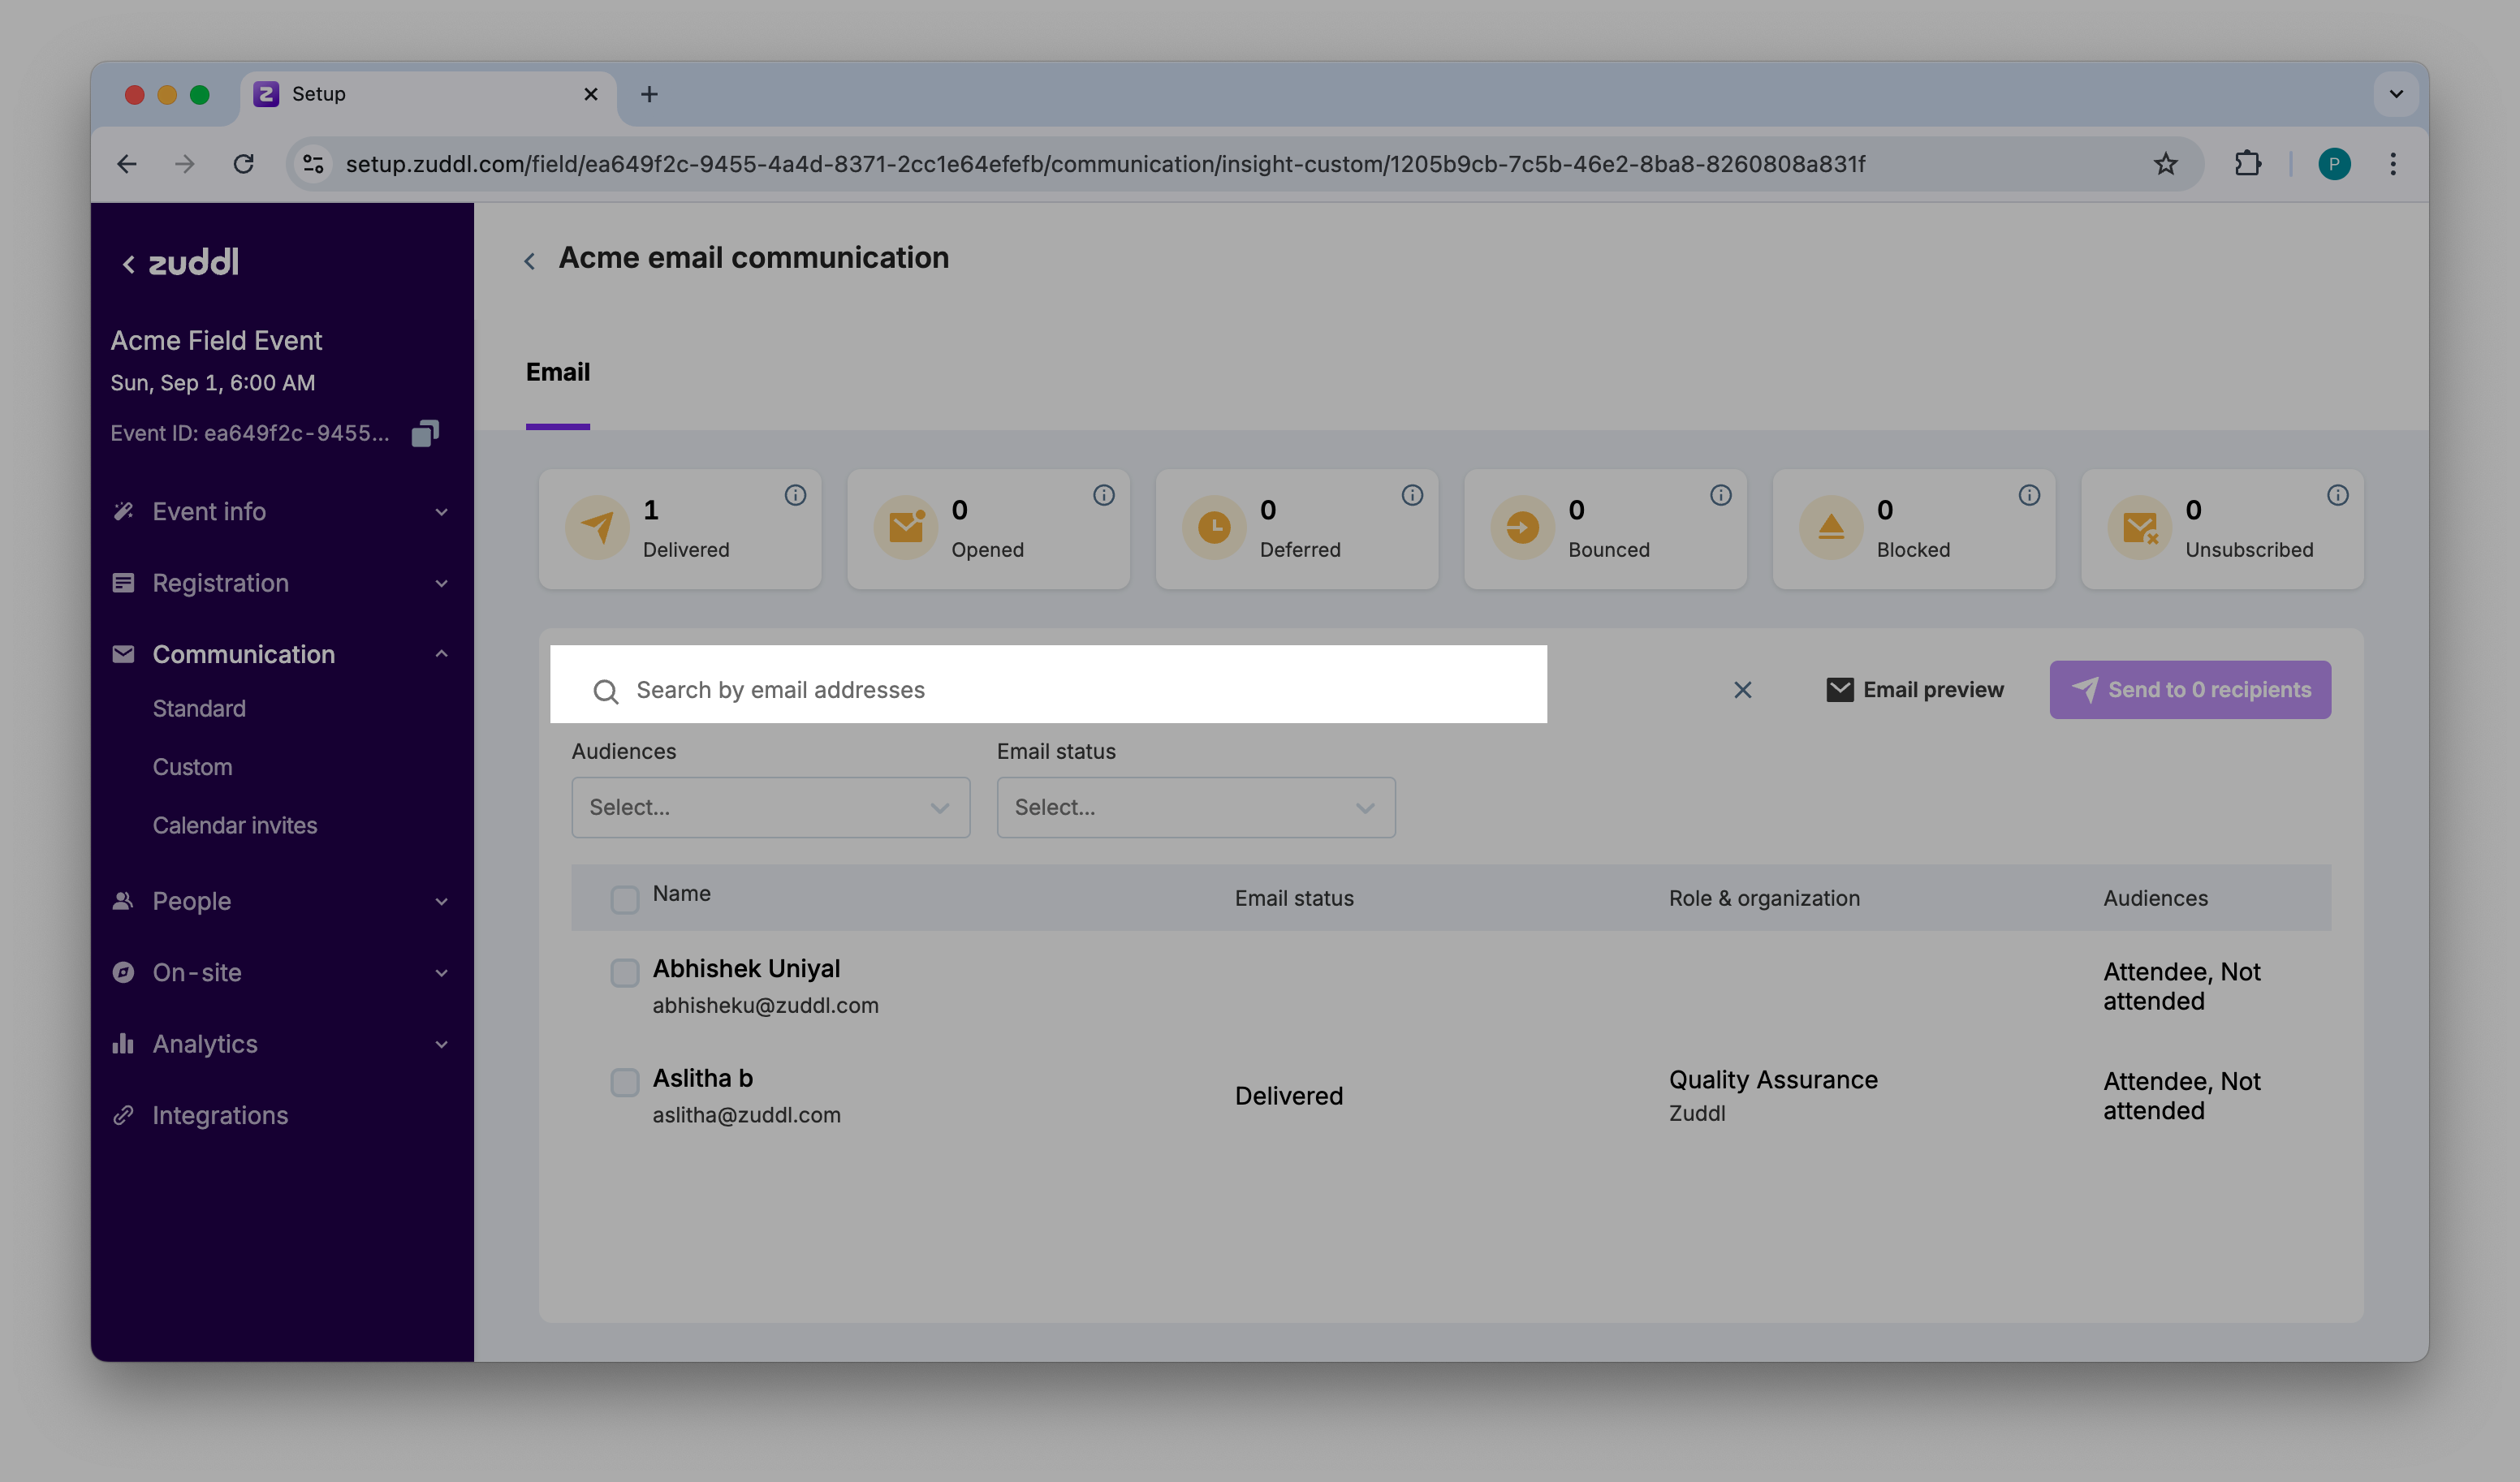Click the Search by email addresses field
Viewport: 2520px width, 1482px height.
pyautogui.click(x=1048, y=690)
